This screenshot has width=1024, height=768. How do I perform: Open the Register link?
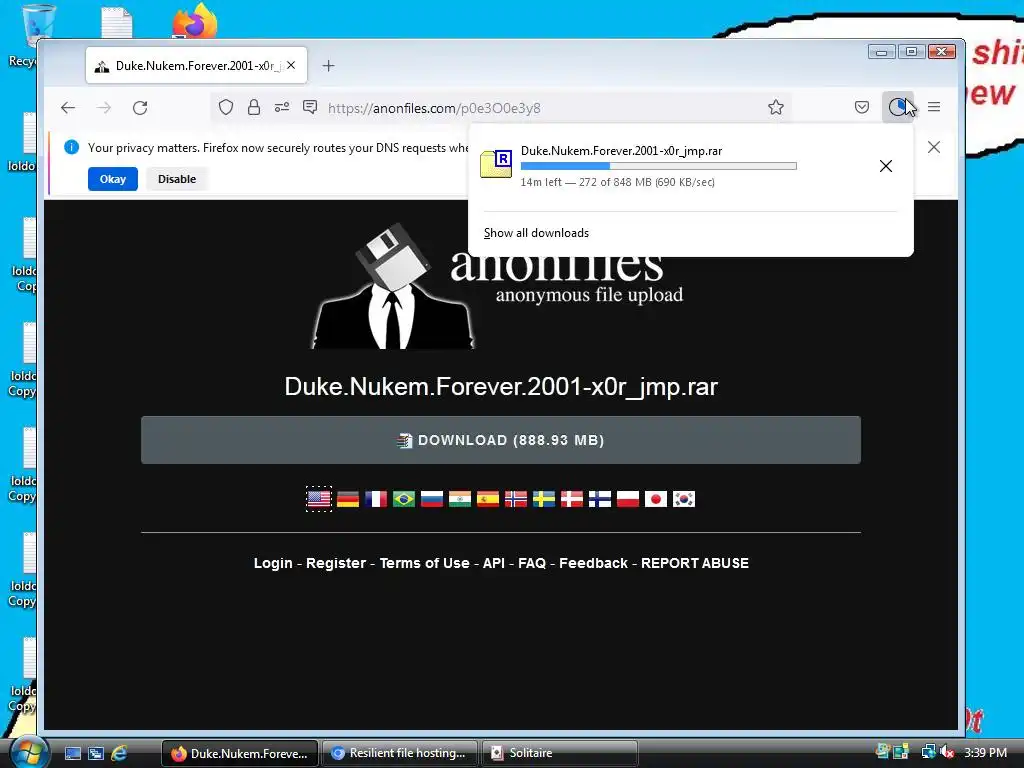[336, 563]
